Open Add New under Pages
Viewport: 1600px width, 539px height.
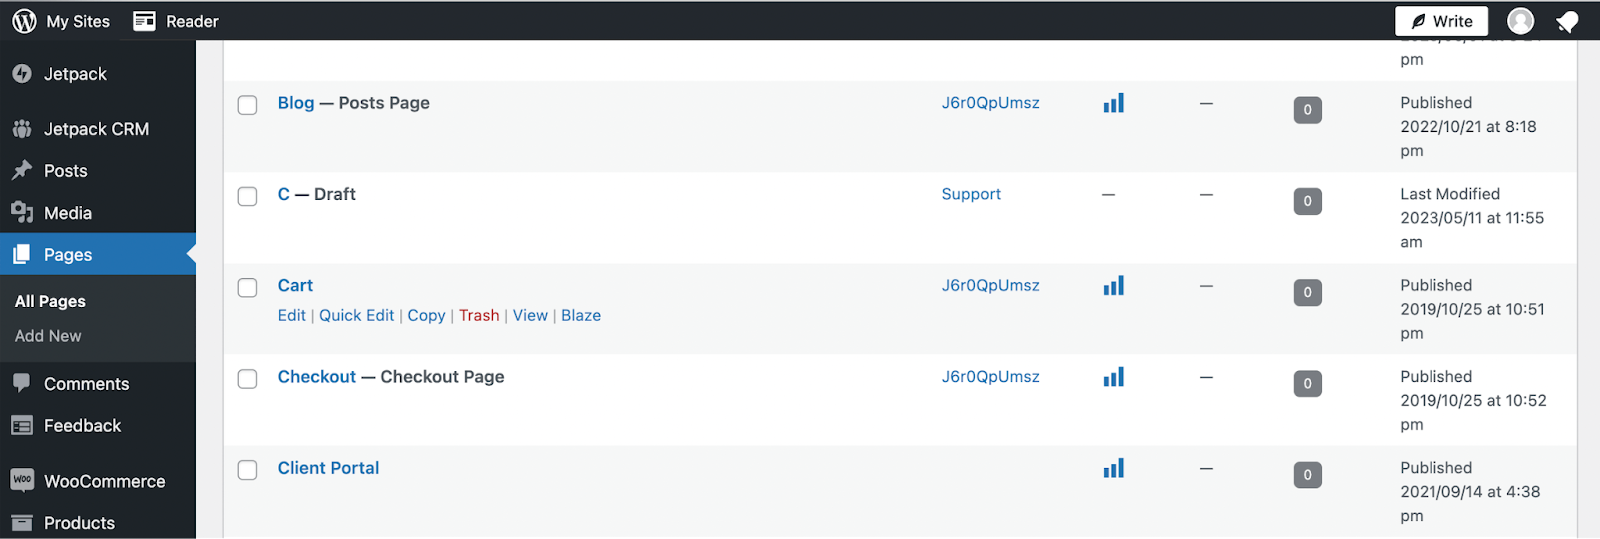(48, 336)
